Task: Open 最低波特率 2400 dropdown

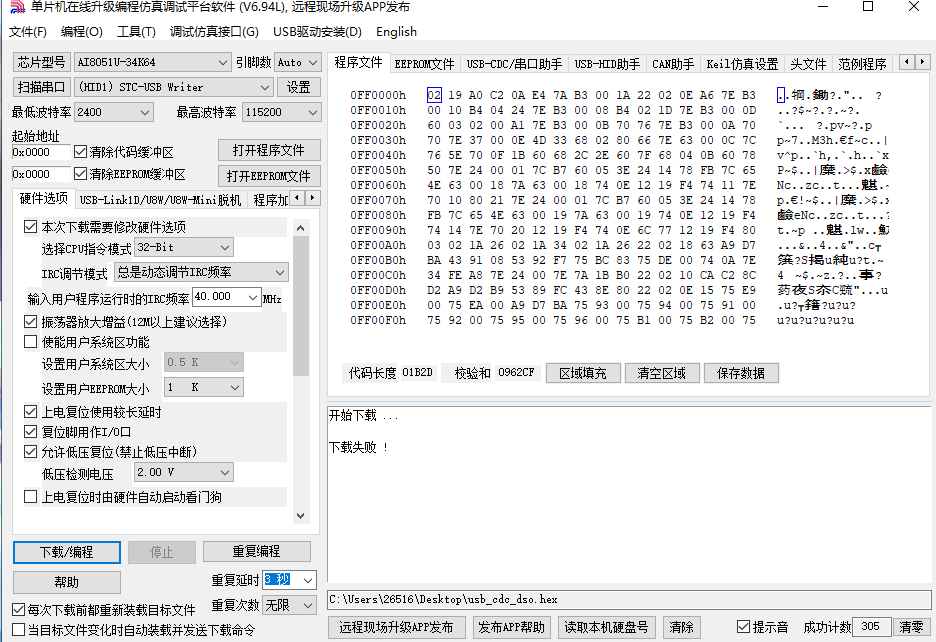Action: (113, 112)
